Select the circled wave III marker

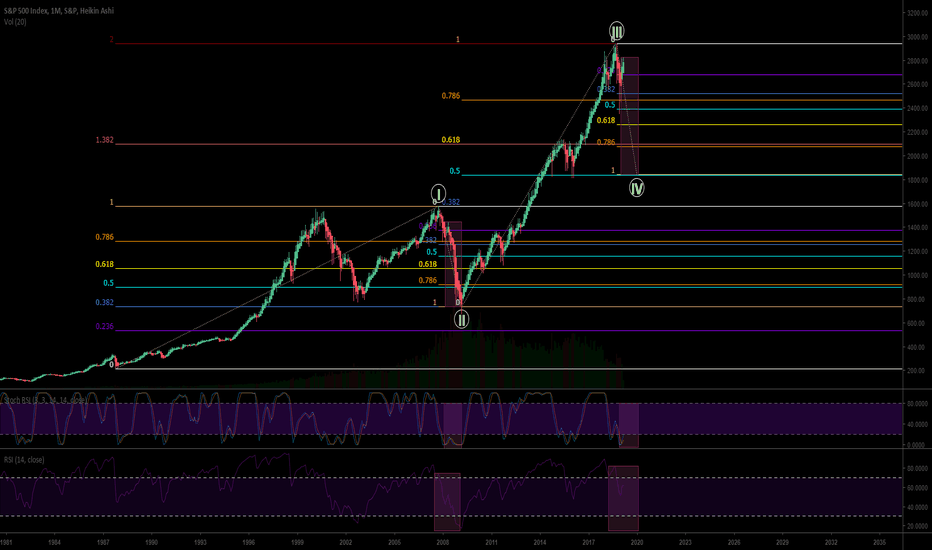pos(616,31)
